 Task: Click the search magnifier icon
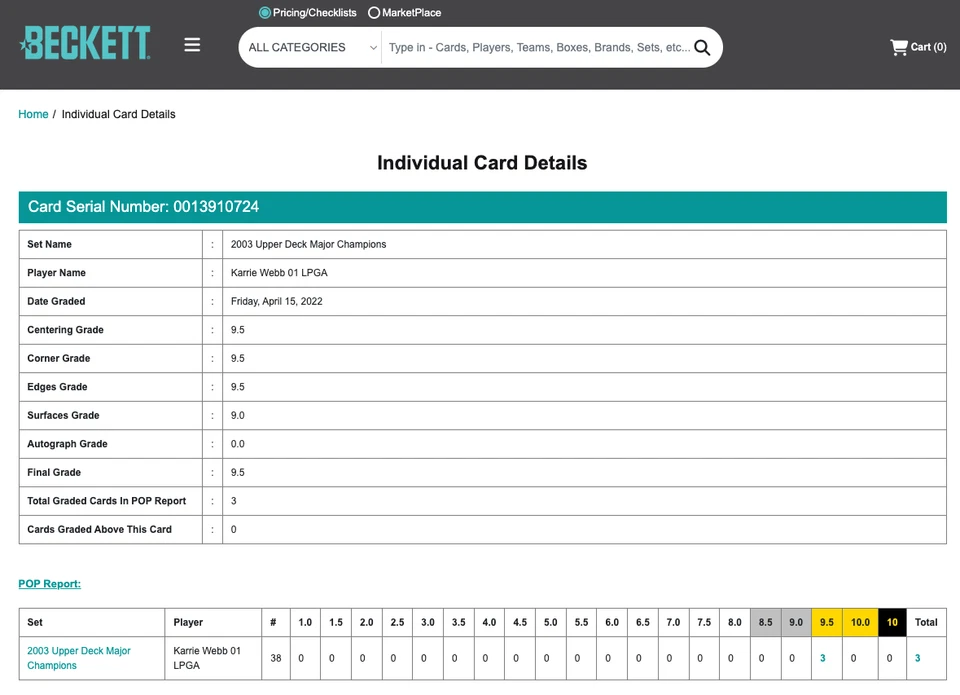point(702,48)
